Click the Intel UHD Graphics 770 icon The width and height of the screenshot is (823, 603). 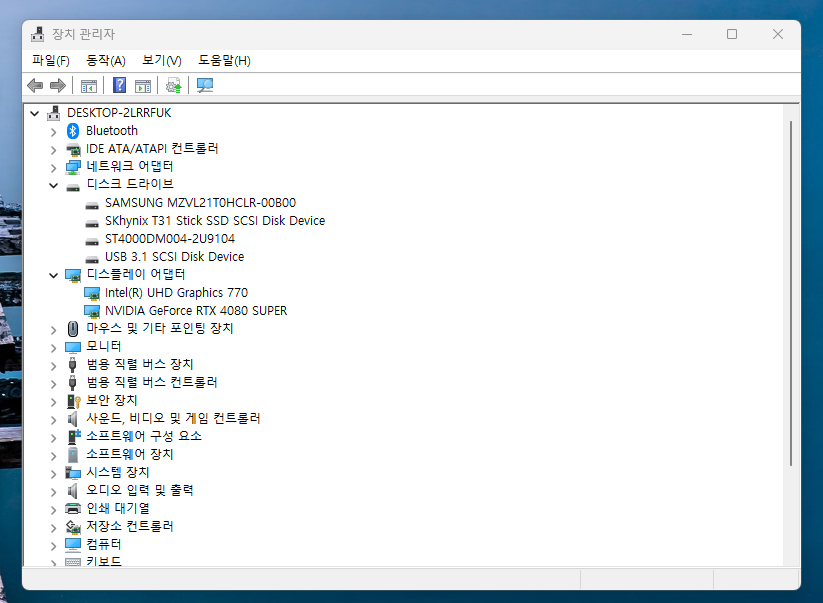(x=92, y=293)
